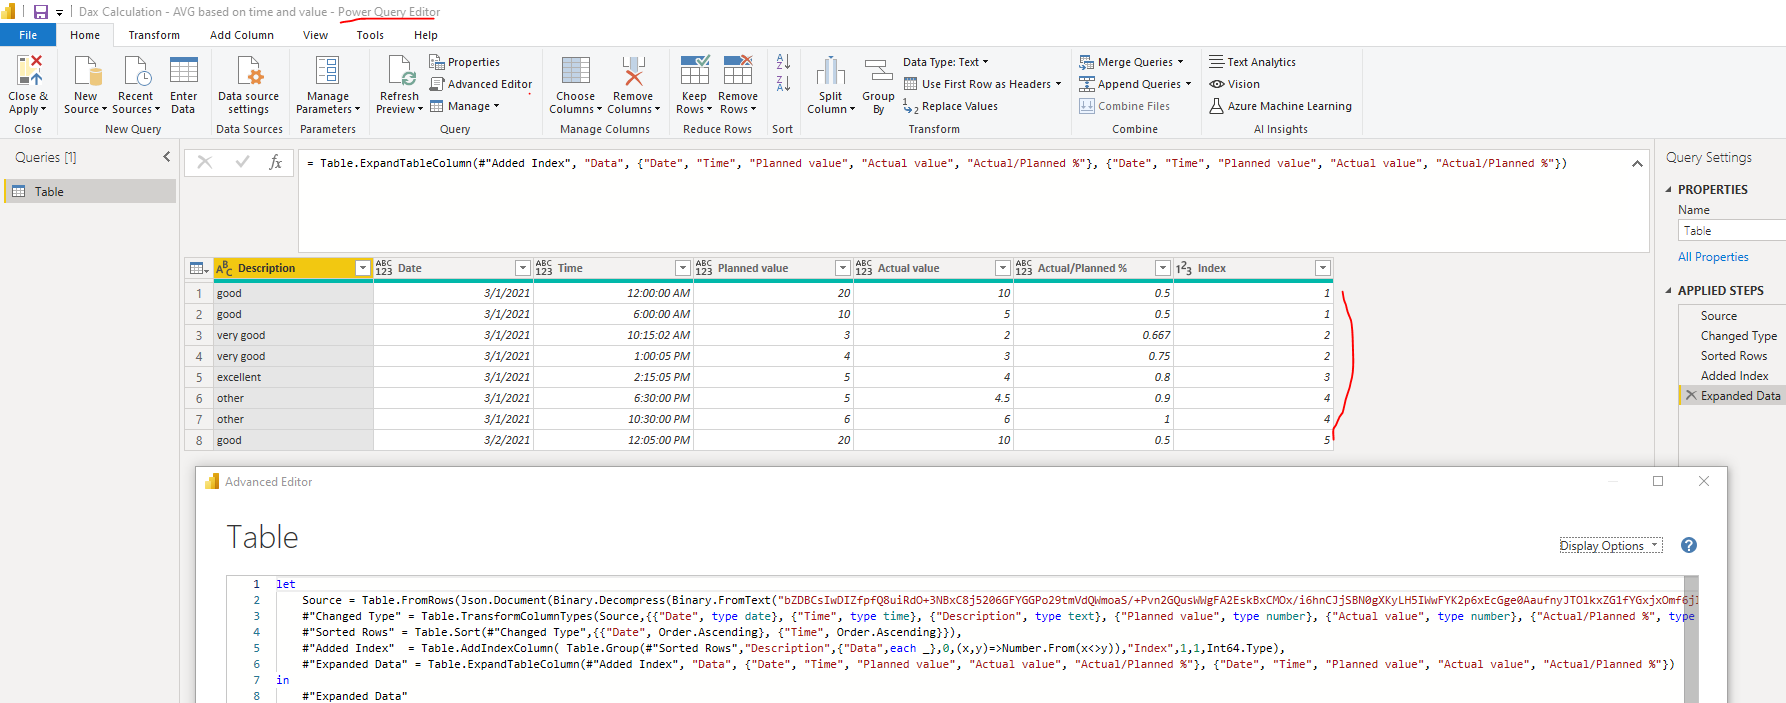The width and height of the screenshot is (1786, 703).
Task: Click the Refresh Preview icon
Action: (x=400, y=71)
